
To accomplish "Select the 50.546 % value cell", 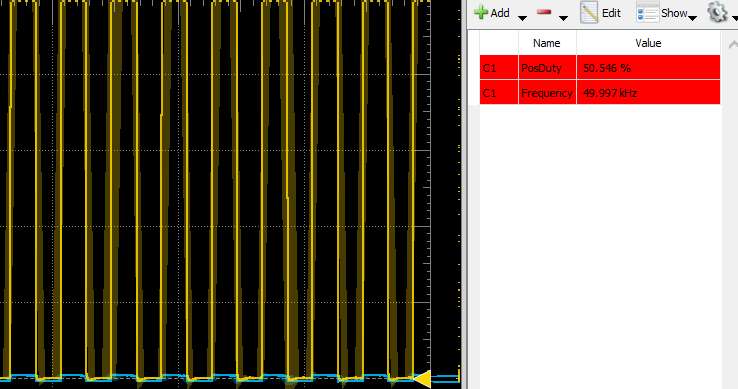I will 648,68.
